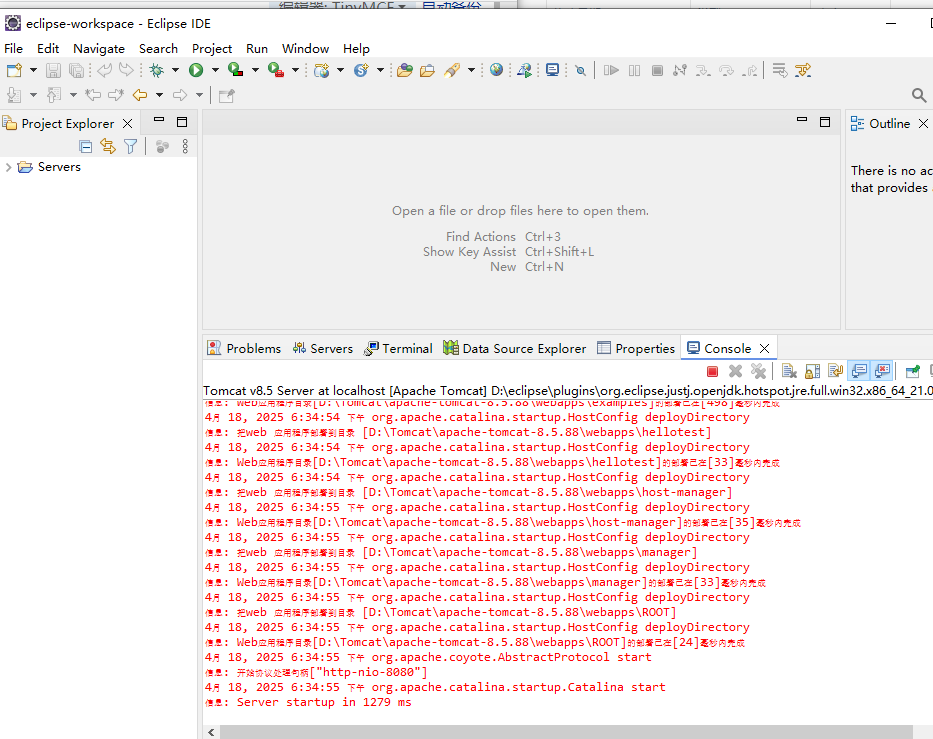Toggle Pin Console icon
Image resolution: width=933 pixels, height=739 pixels.
913,371
